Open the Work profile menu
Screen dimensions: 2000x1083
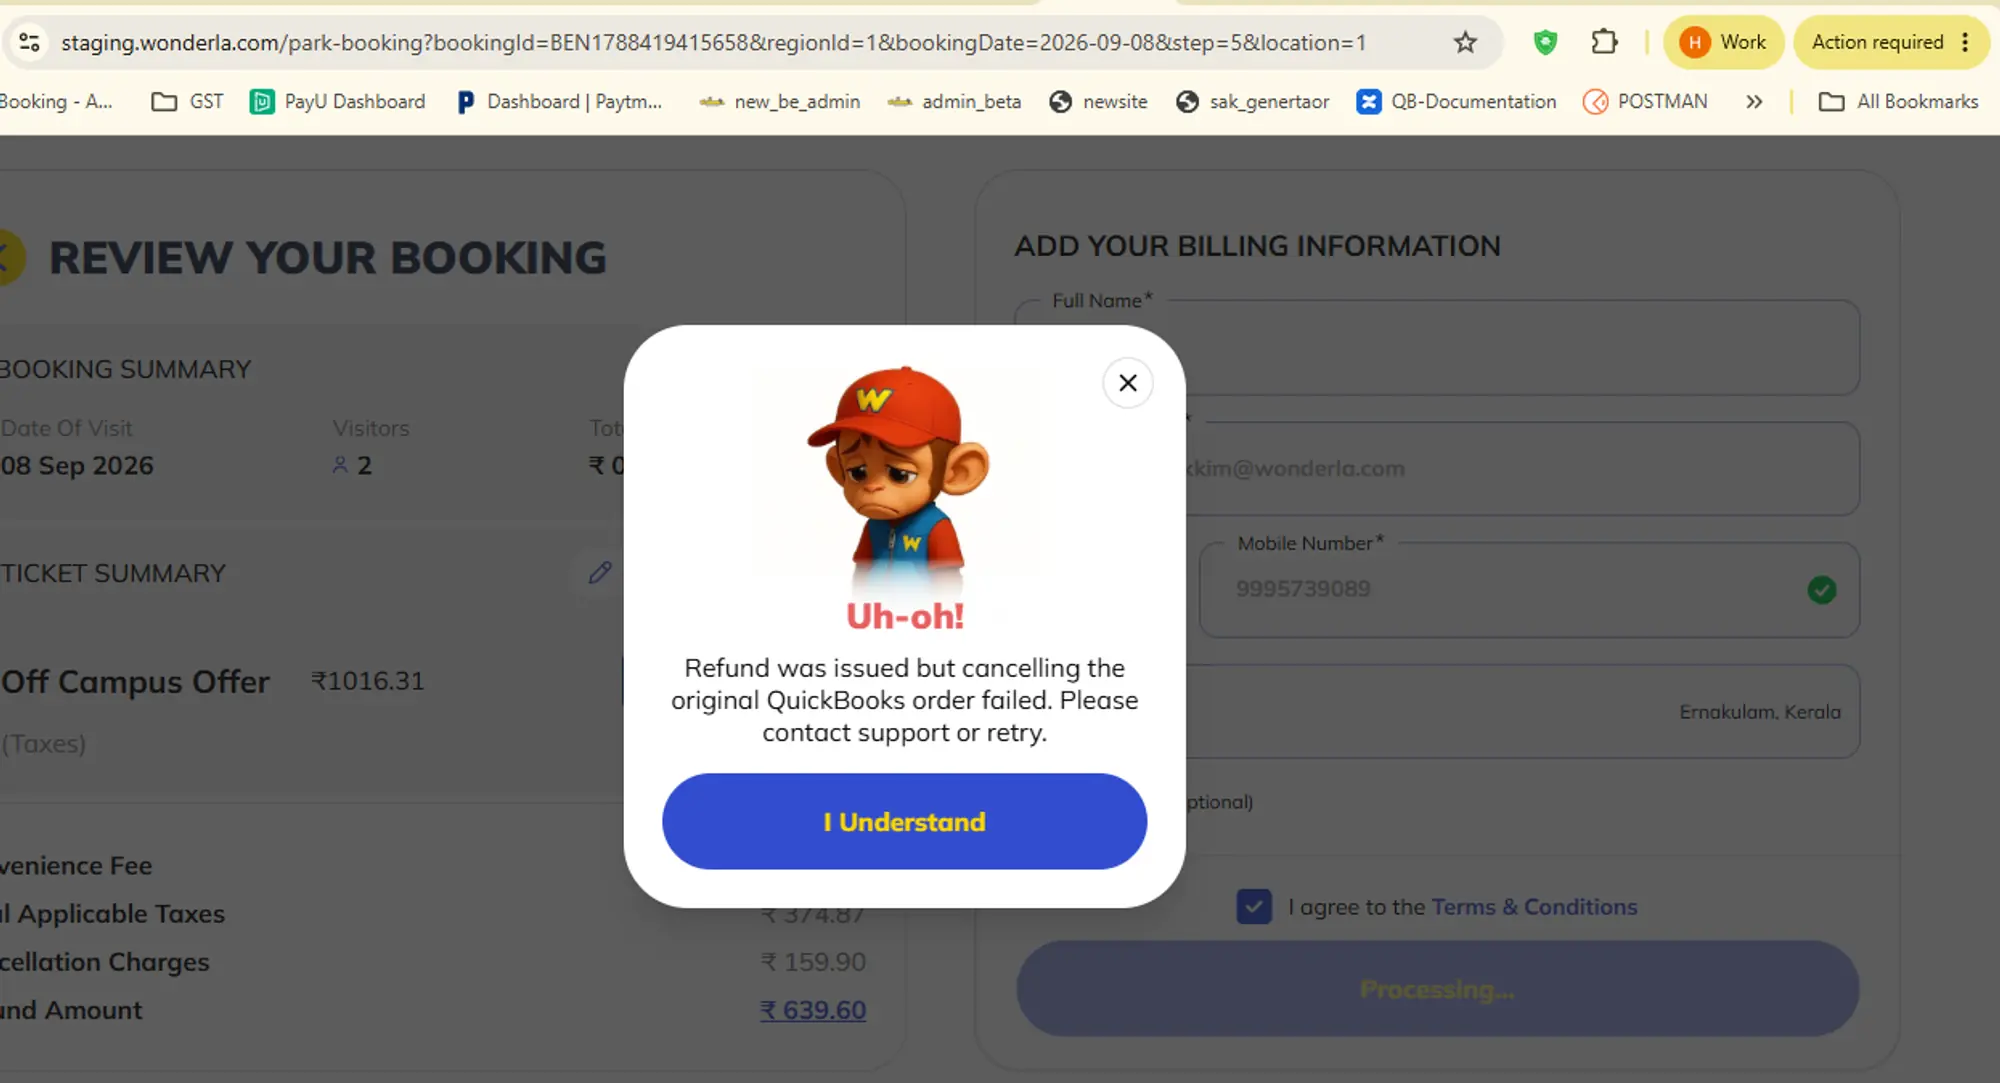coord(1724,42)
